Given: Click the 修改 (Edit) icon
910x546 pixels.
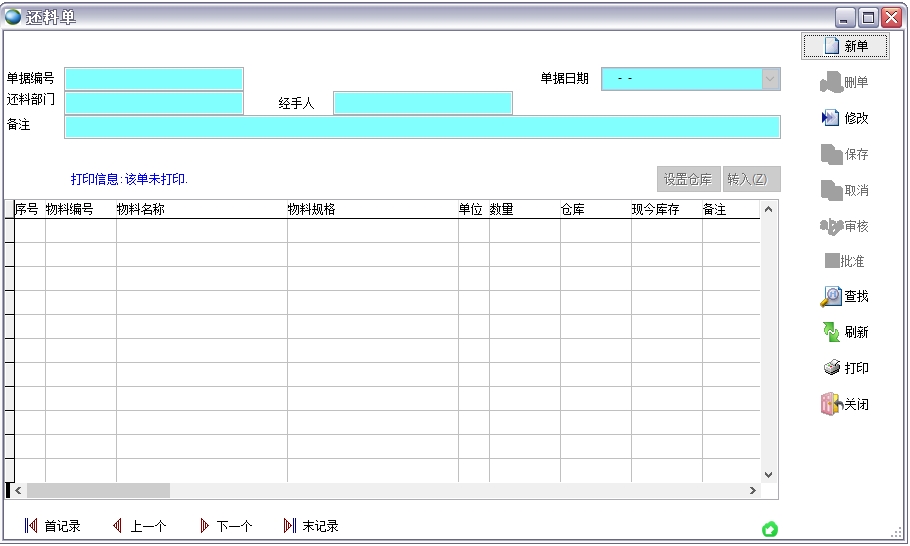Looking at the screenshot, I should (x=830, y=118).
